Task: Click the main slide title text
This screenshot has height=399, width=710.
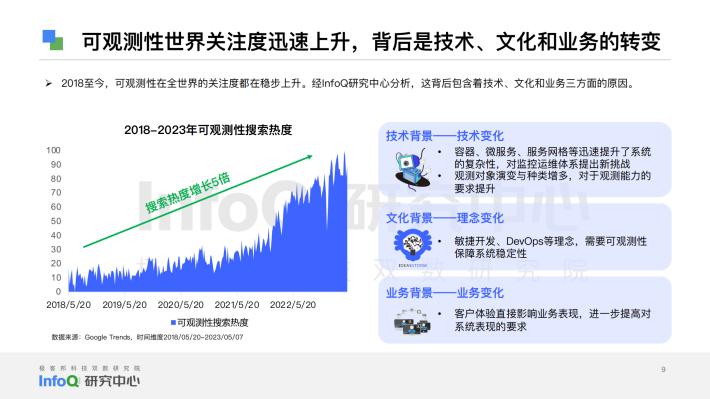Action: (371, 41)
